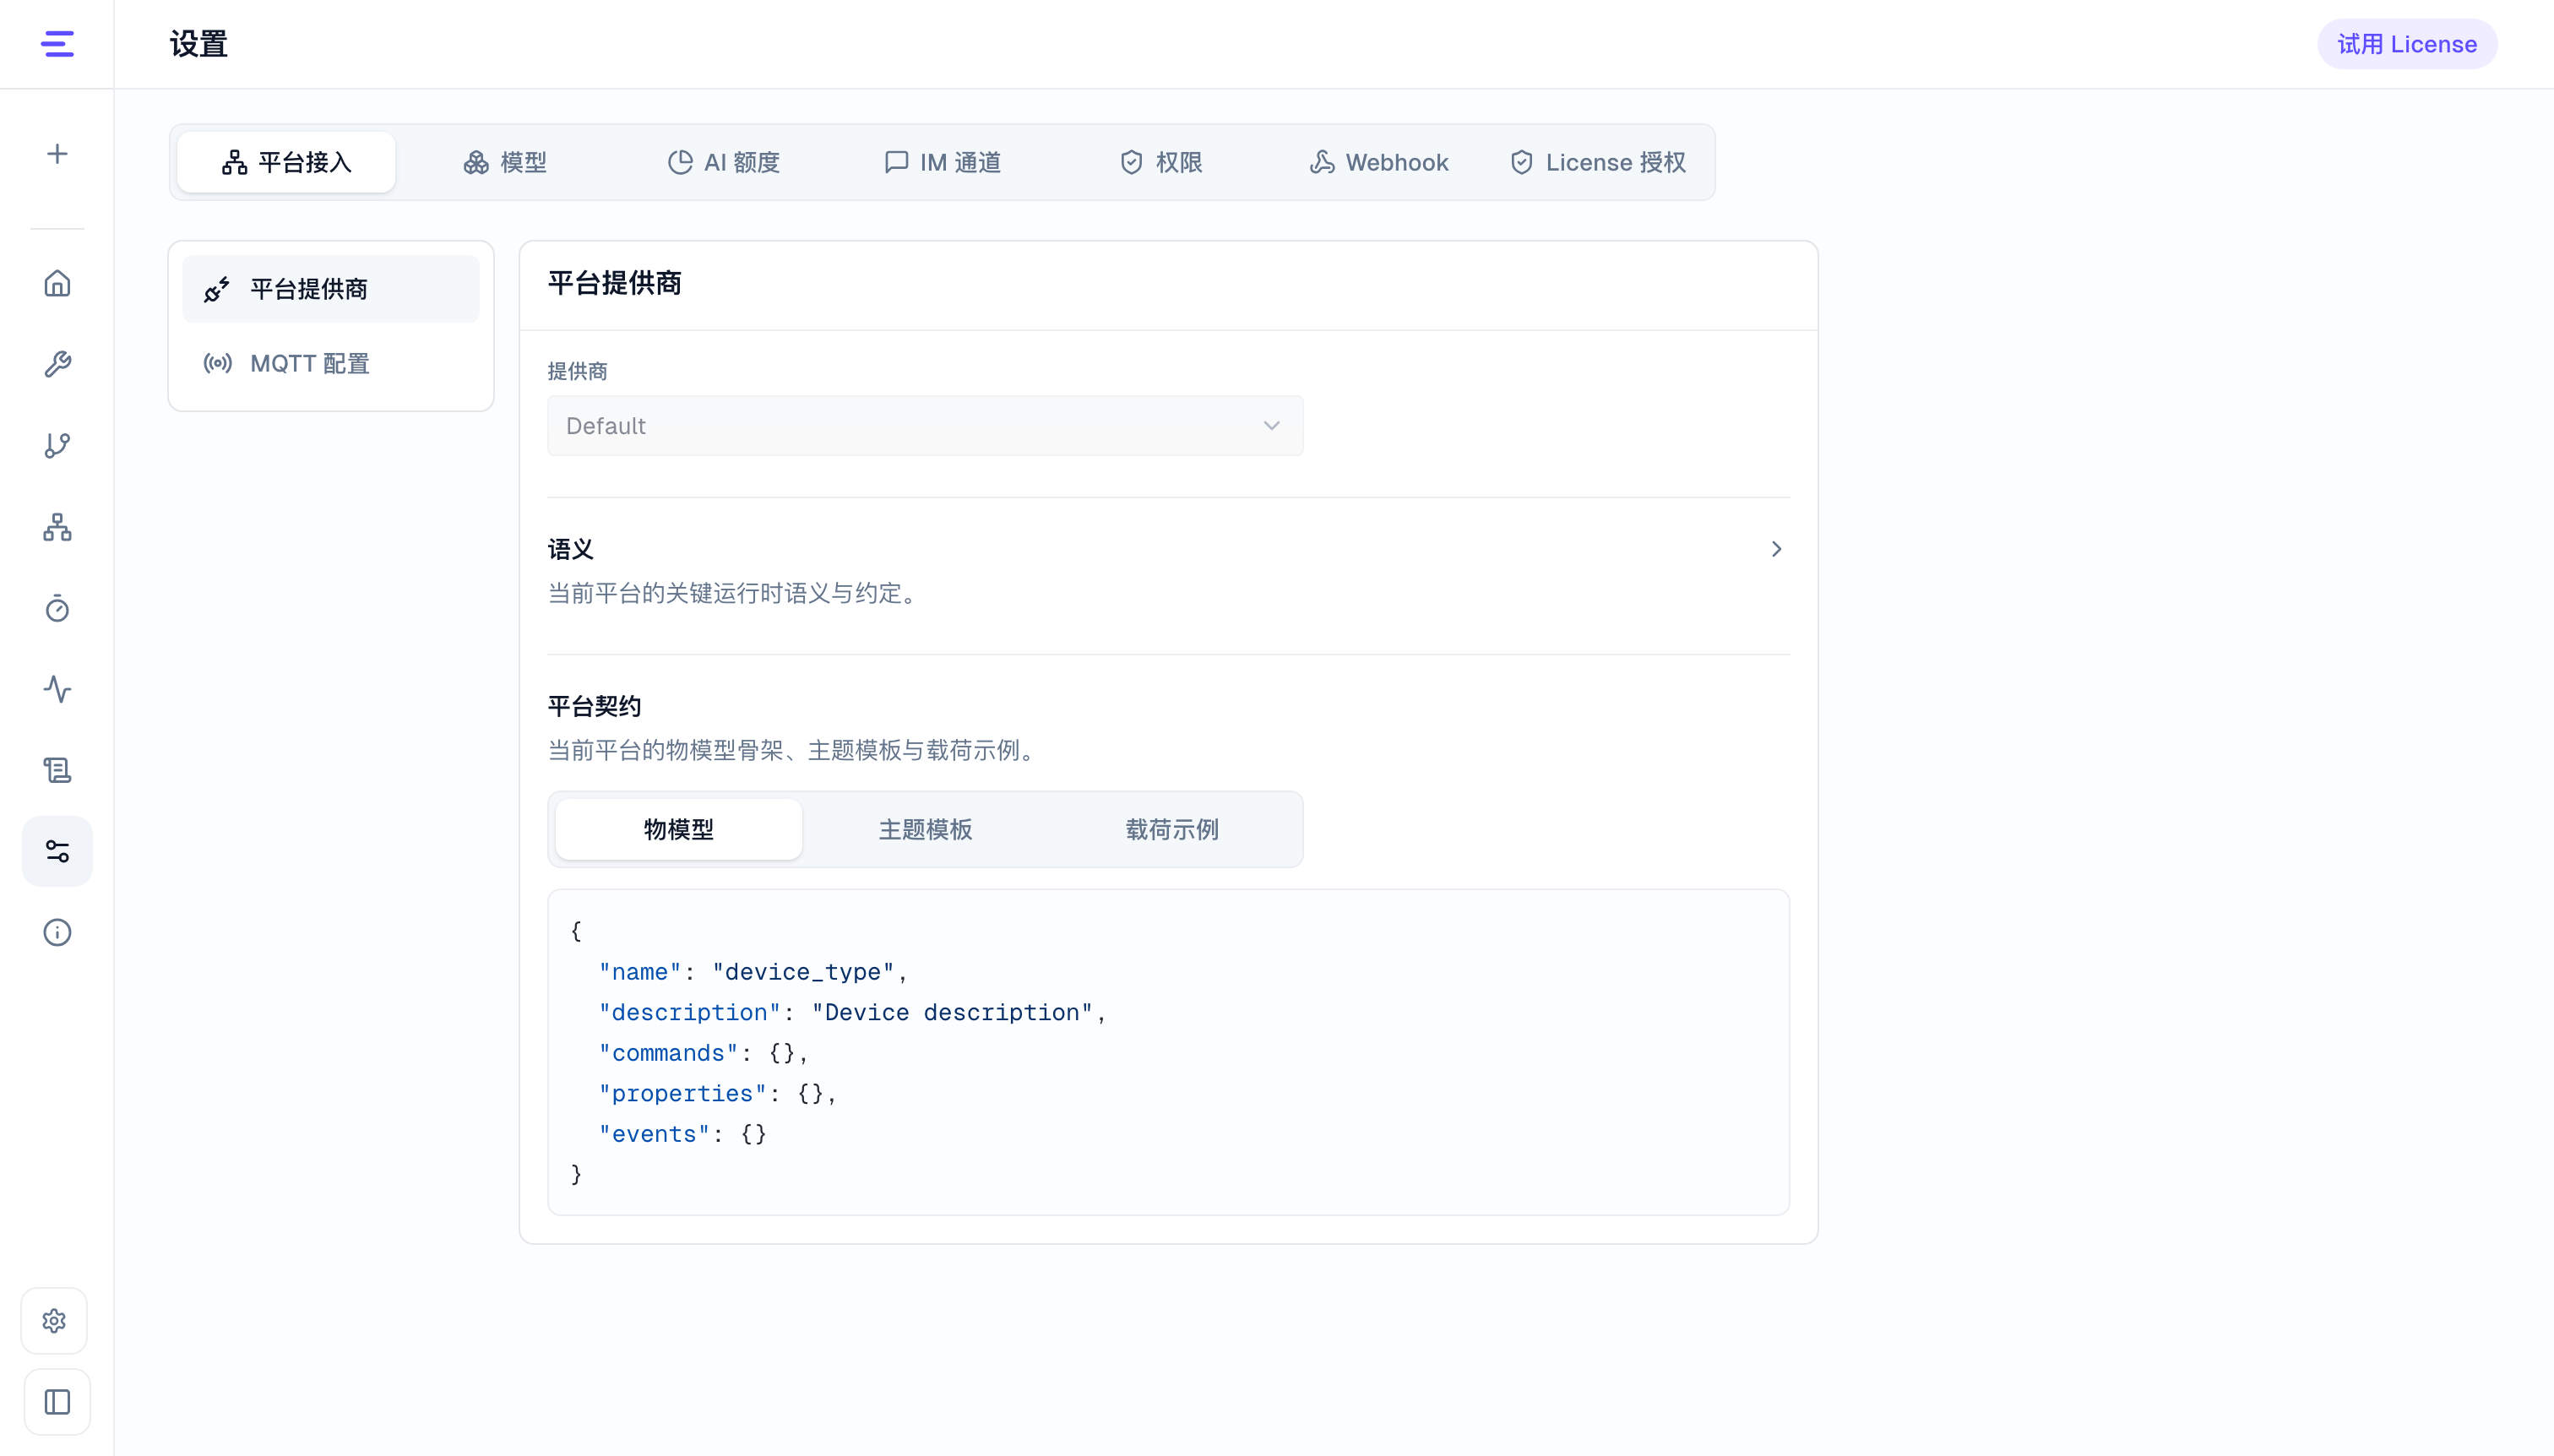Click the plug icon beside 平台提供商
2554x1456 pixels.
point(217,289)
